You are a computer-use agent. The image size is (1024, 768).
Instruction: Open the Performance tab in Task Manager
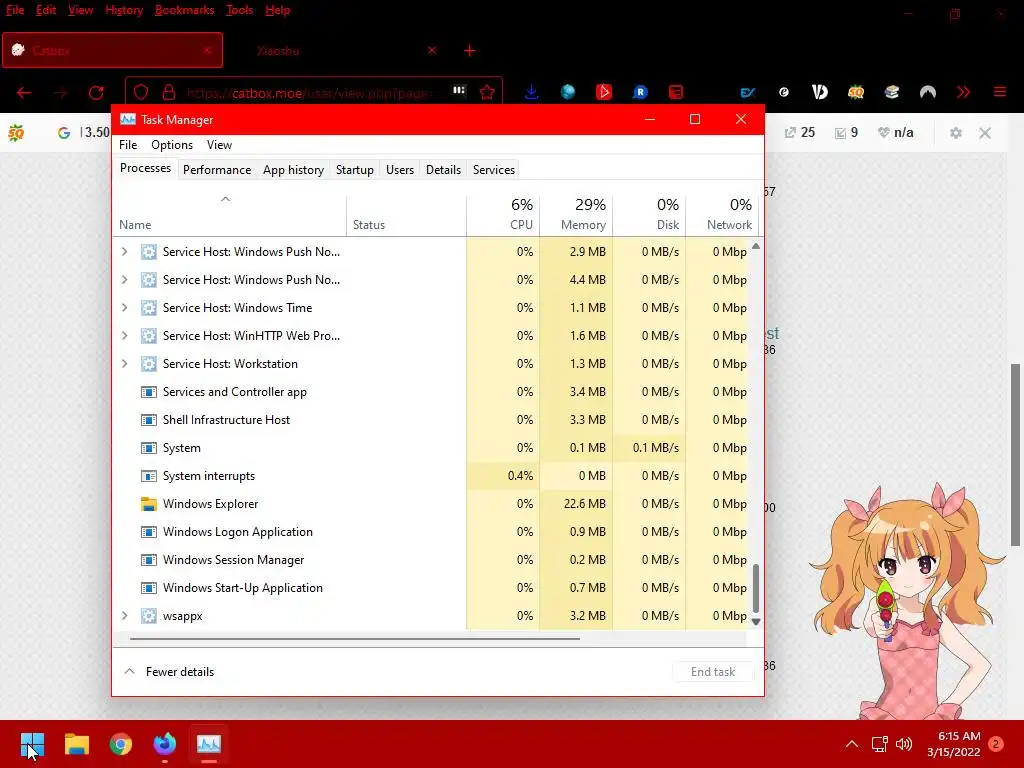[x=217, y=170]
